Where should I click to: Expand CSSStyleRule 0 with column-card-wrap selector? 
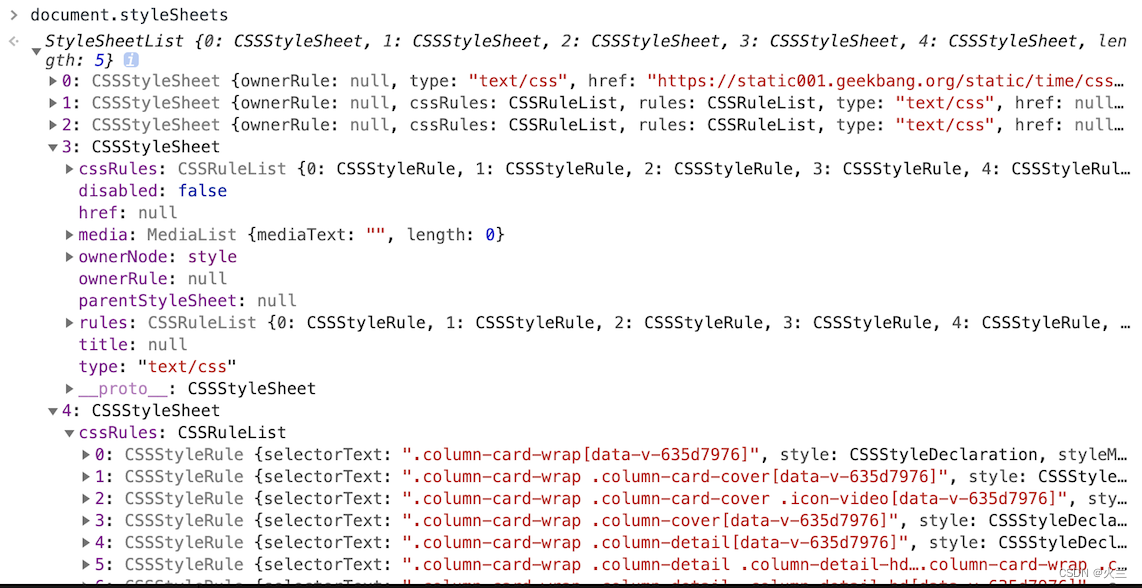(x=85, y=454)
